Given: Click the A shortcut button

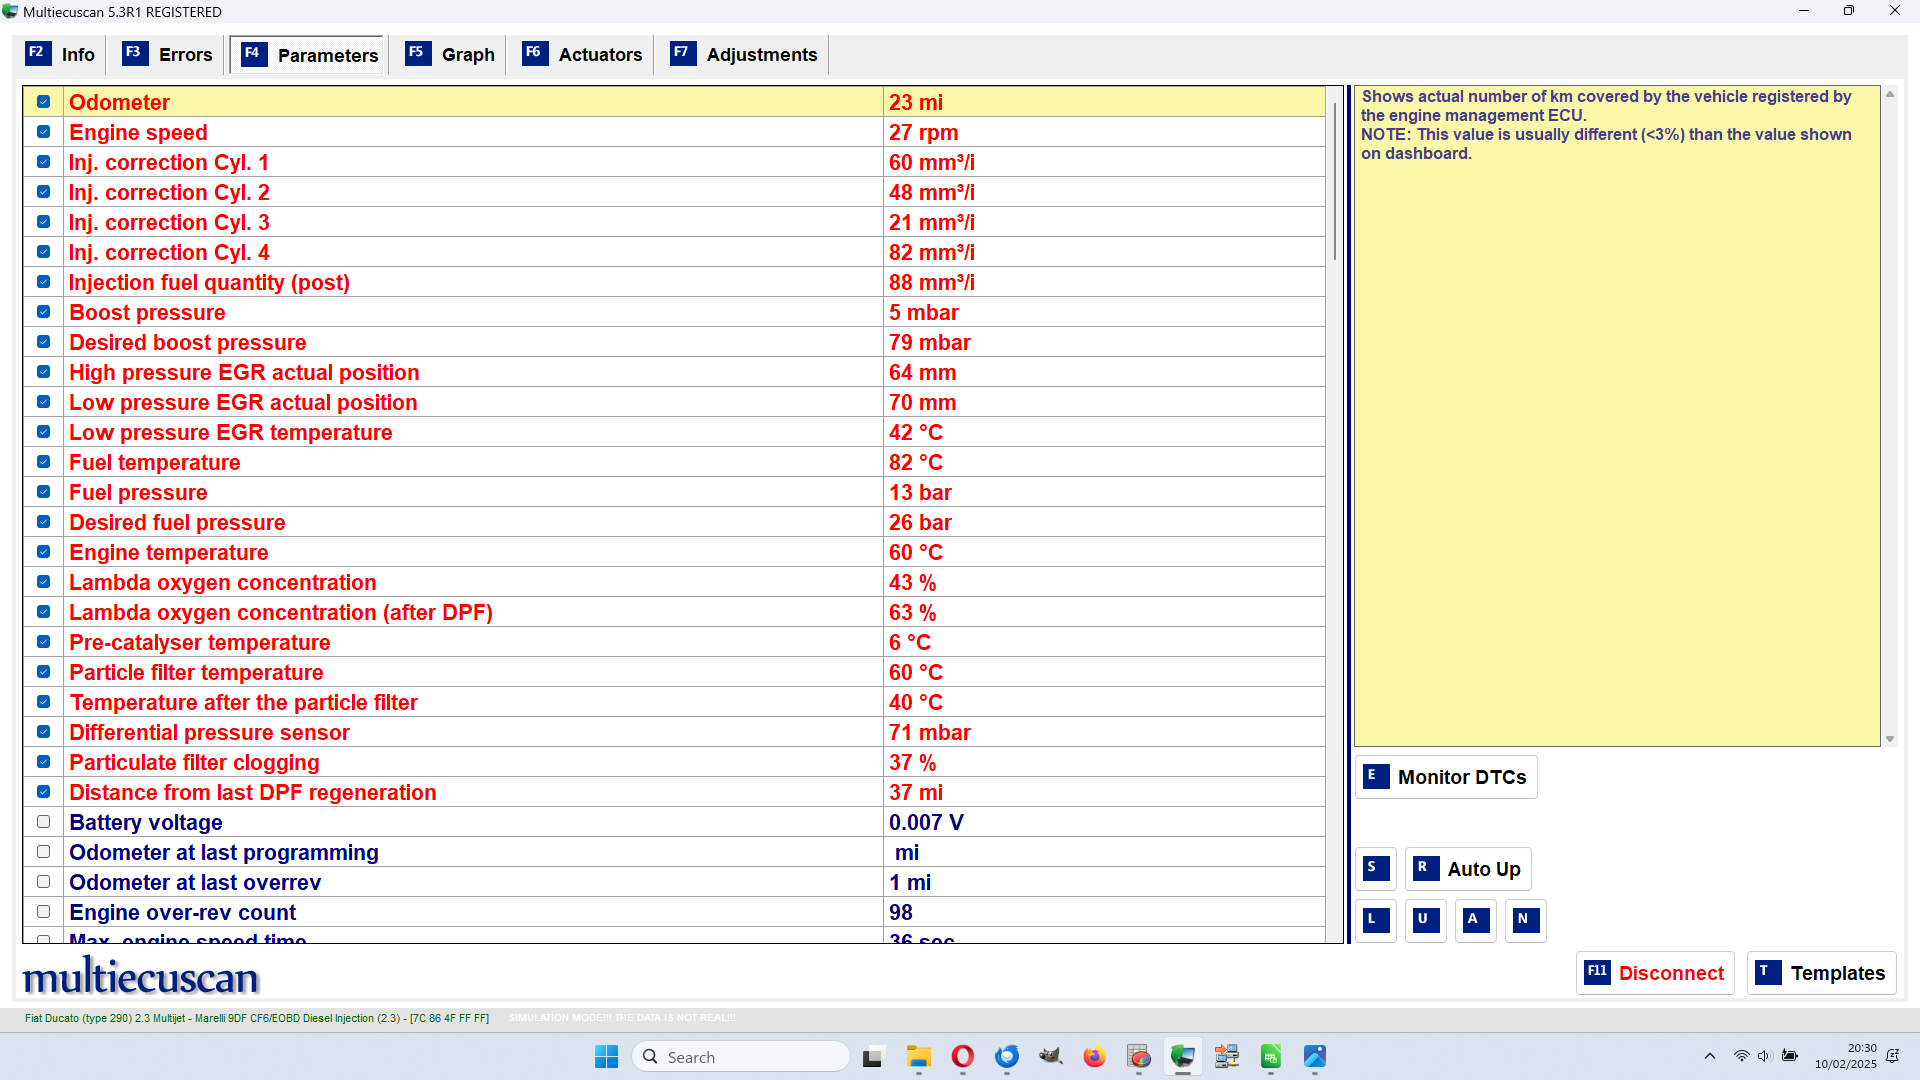Looking at the screenshot, I should tap(1475, 920).
